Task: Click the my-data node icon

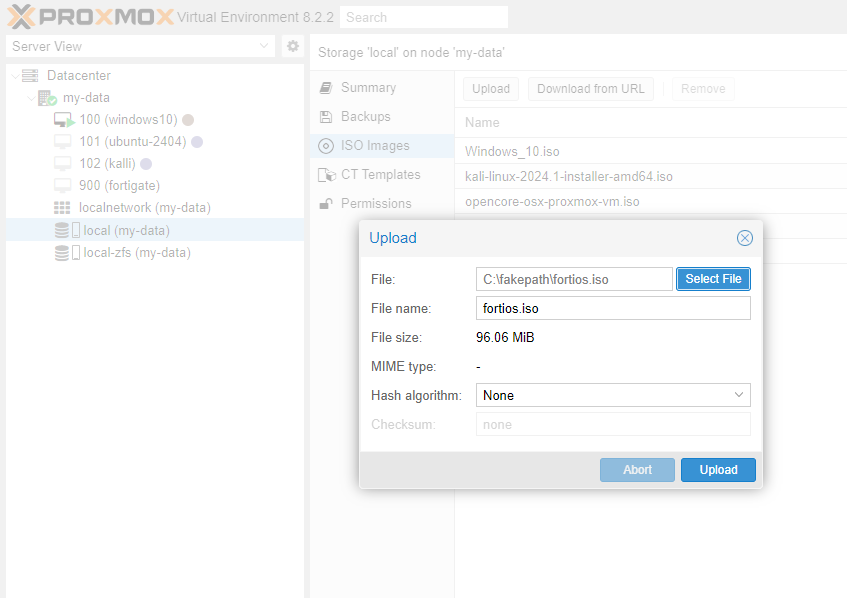Action: point(48,98)
